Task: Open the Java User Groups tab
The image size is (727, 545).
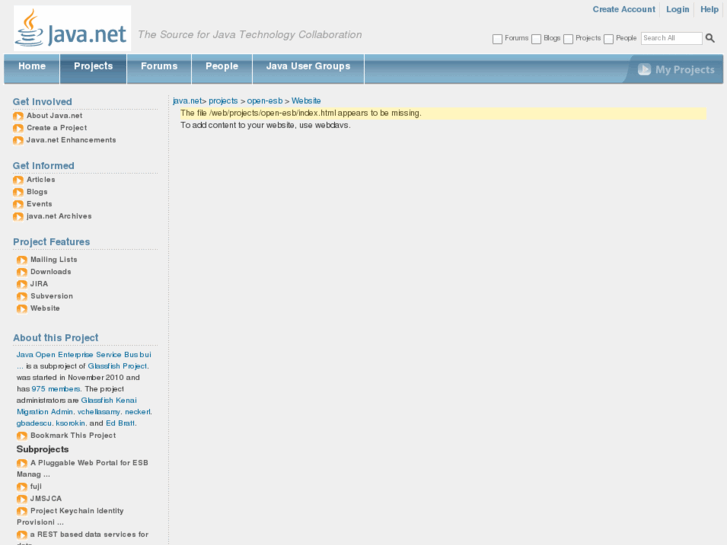Action: pos(308,69)
